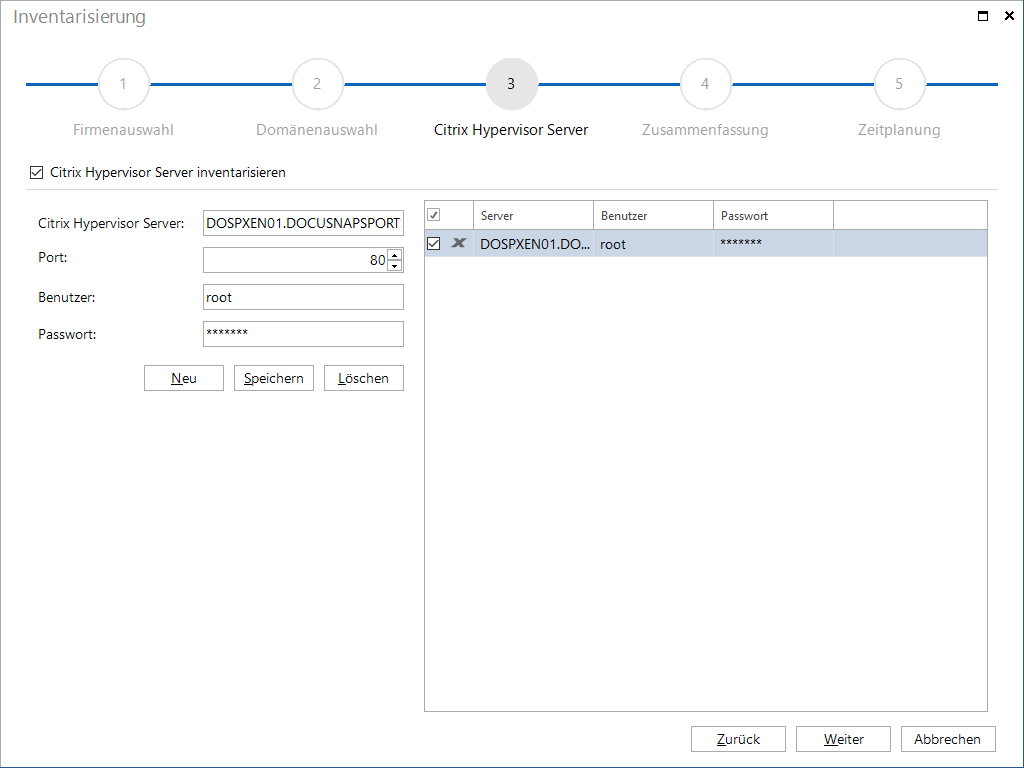Click the Passwort input field

303,334
